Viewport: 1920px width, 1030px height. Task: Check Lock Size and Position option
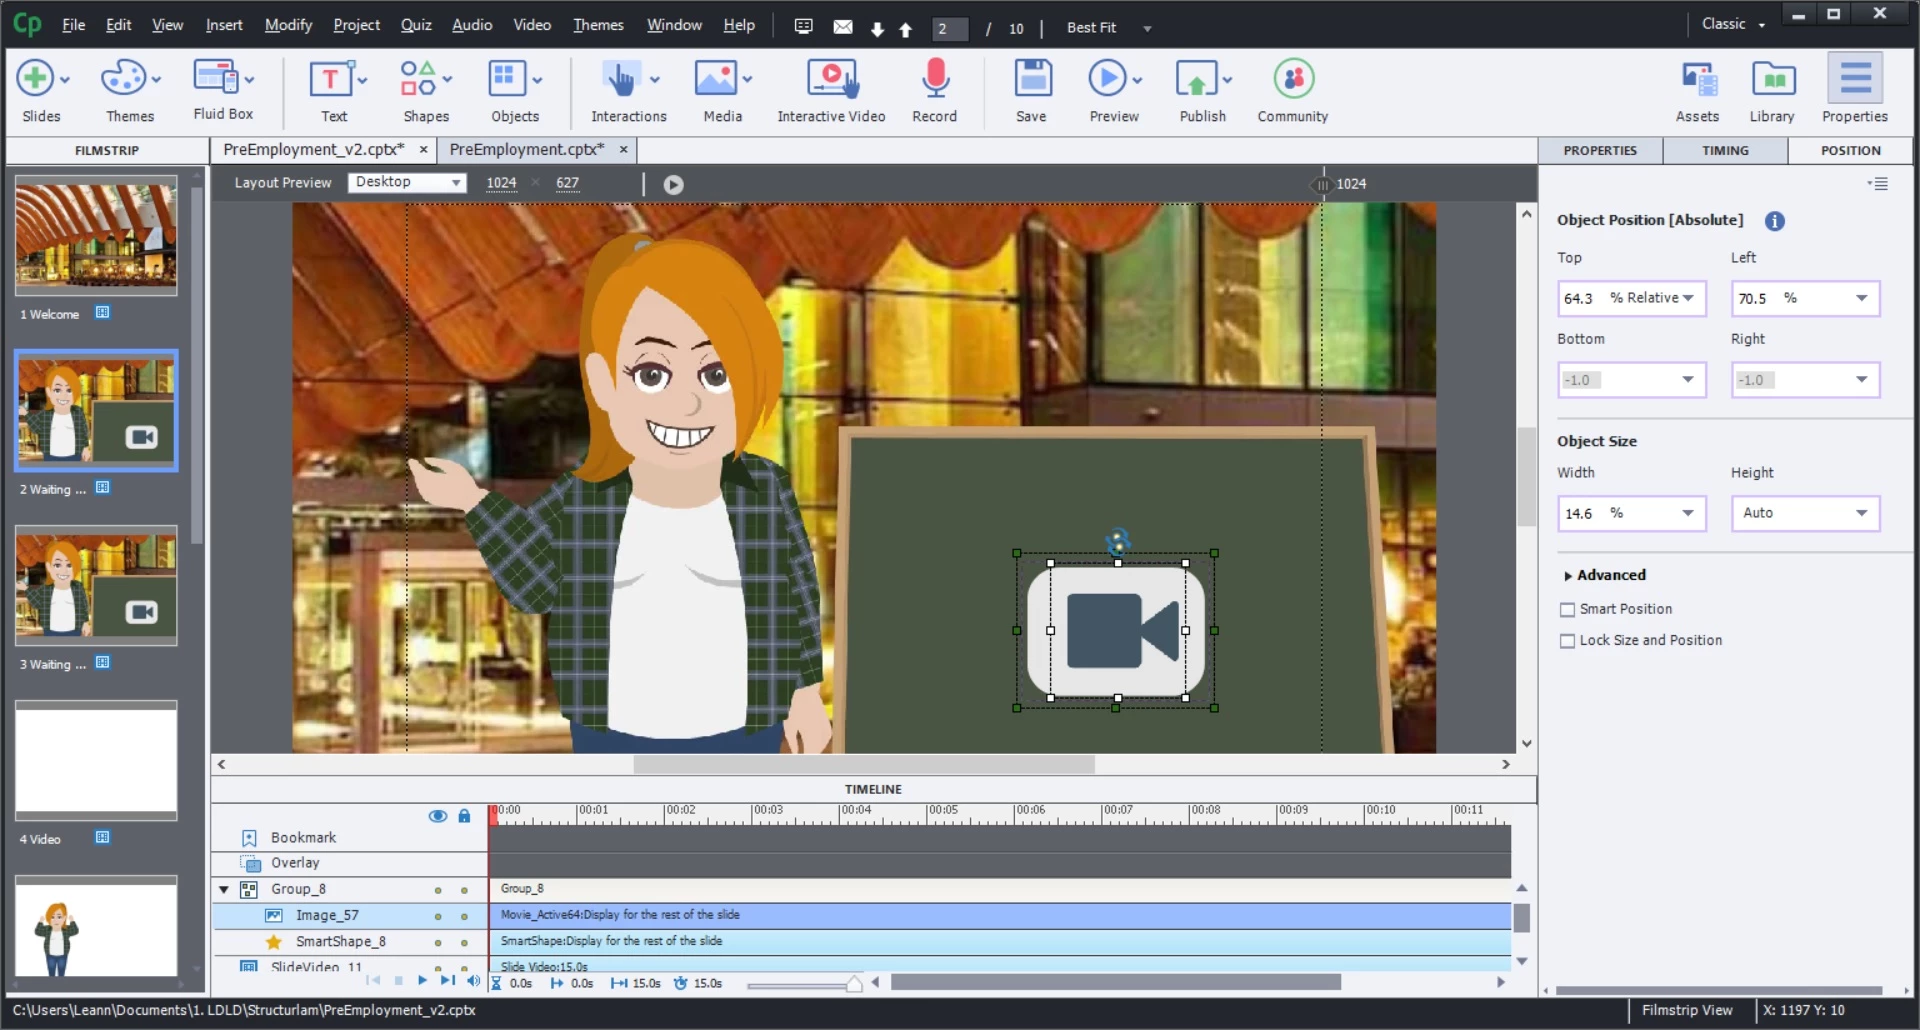[1567, 641]
